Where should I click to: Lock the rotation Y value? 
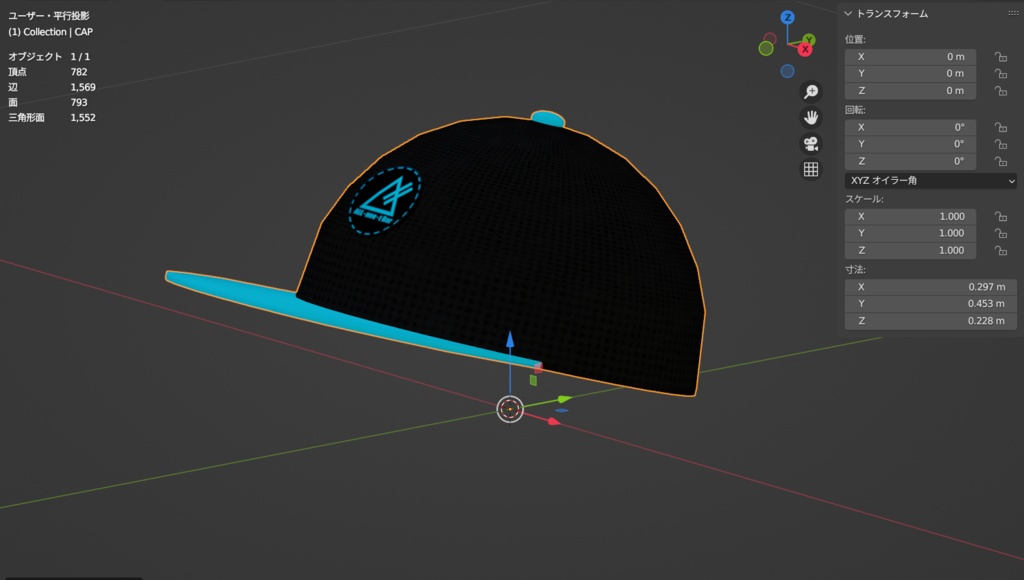coord(1000,144)
